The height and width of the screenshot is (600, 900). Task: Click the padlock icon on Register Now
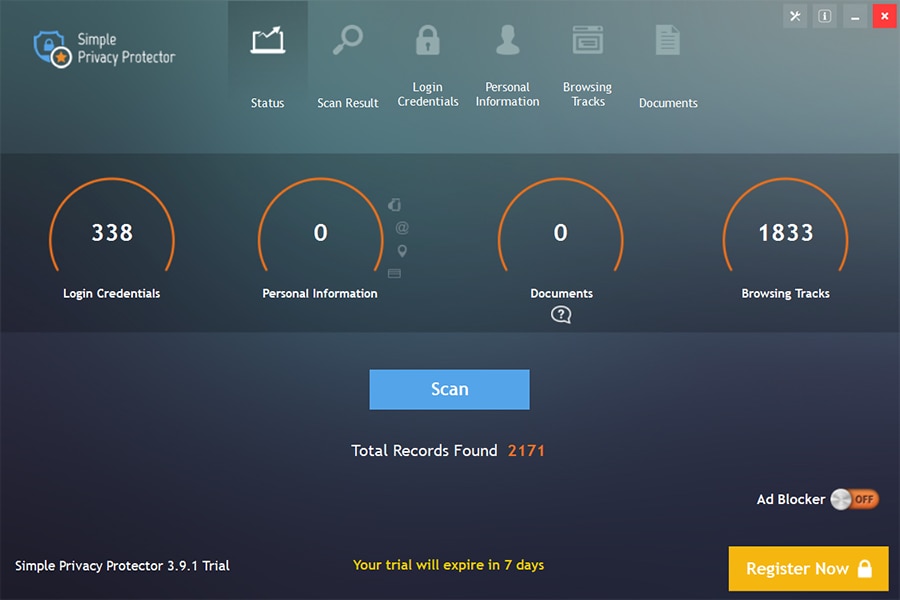pos(864,568)
